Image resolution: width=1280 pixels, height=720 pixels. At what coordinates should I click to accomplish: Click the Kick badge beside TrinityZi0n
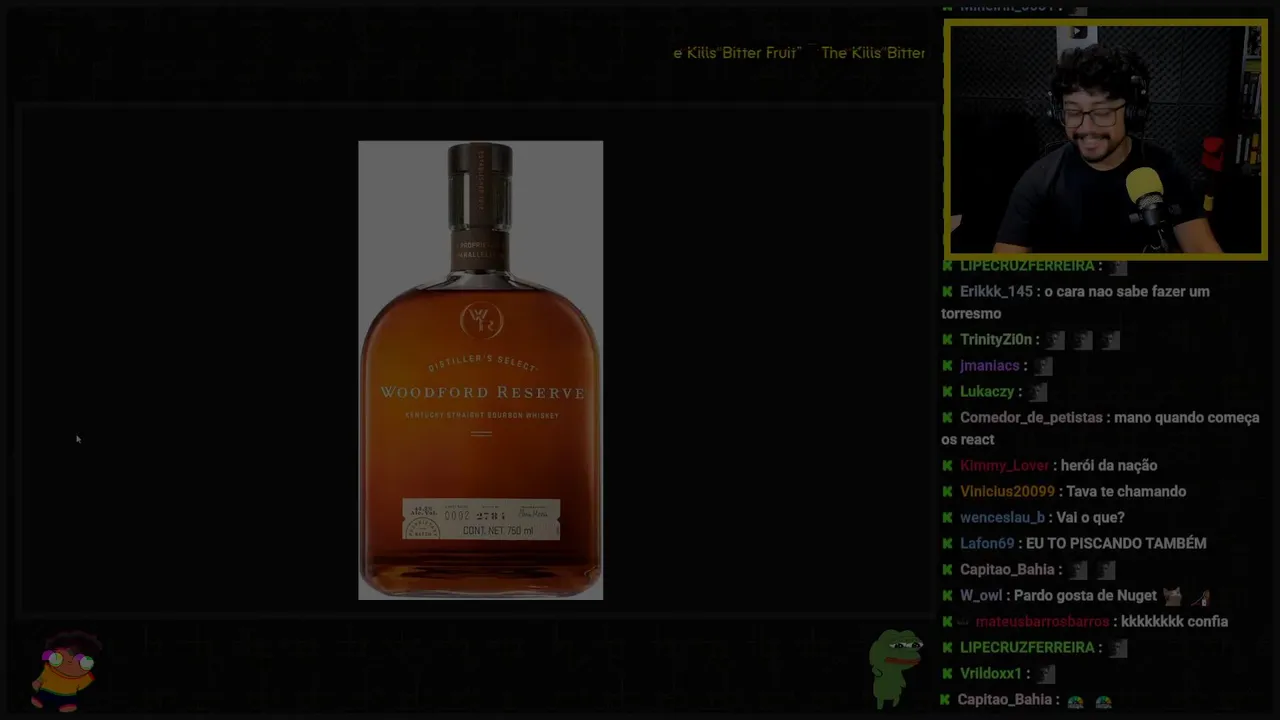click(947, 340)
